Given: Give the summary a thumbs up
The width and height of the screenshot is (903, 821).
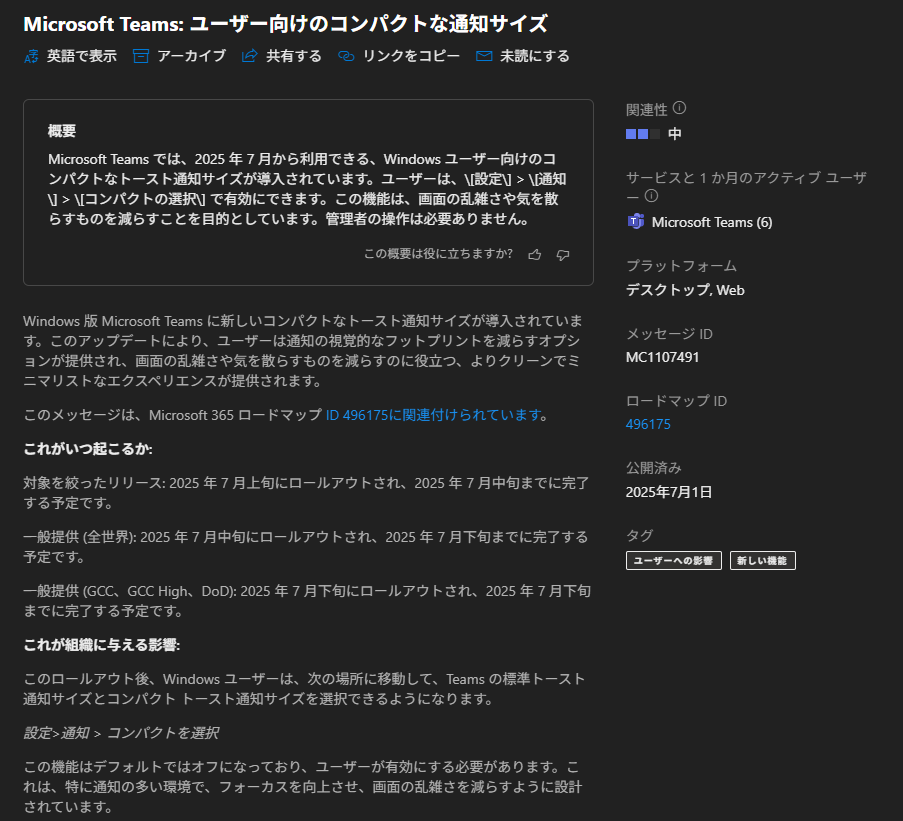Looking at the screenshot, I should 535,254.
